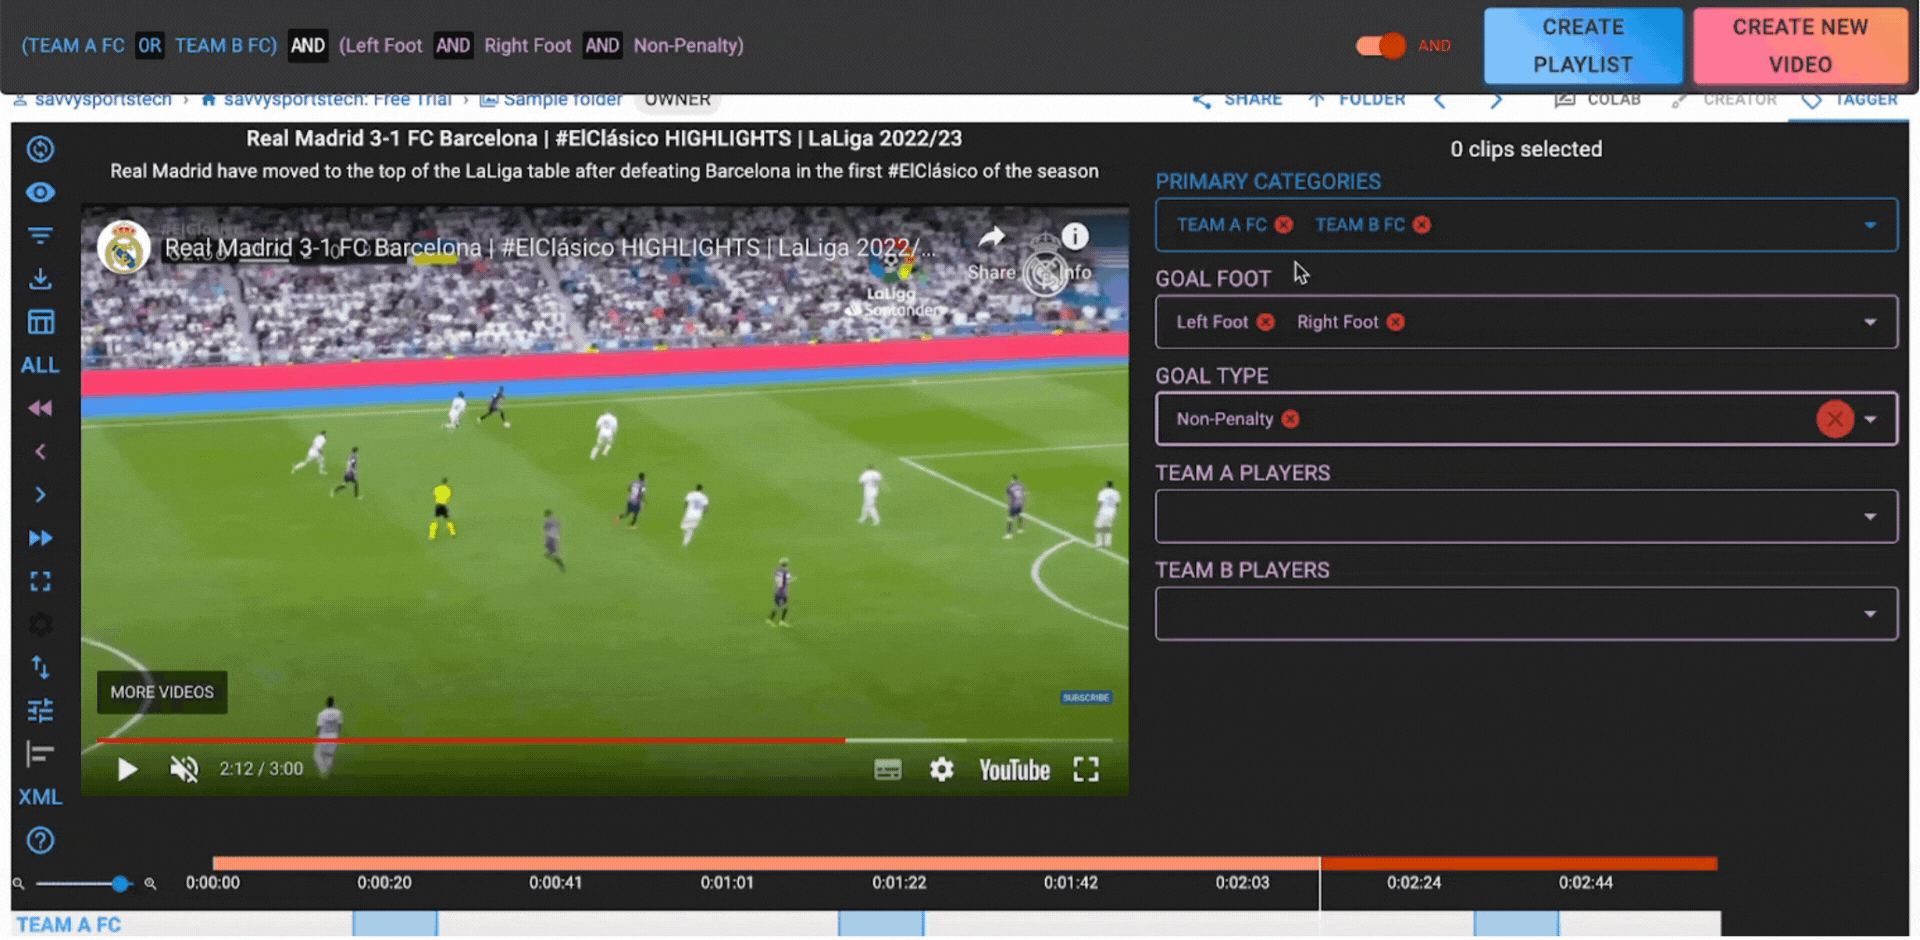
Task: Click the timeline zoom-in magnifier icon
Action: (x=150, y=884)
